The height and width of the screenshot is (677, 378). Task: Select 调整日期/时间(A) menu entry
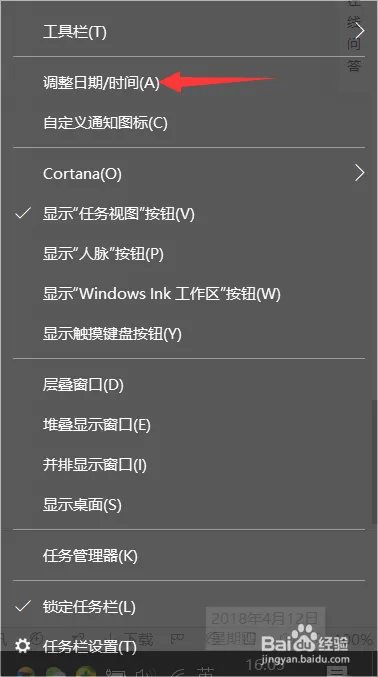click(102, 83)
